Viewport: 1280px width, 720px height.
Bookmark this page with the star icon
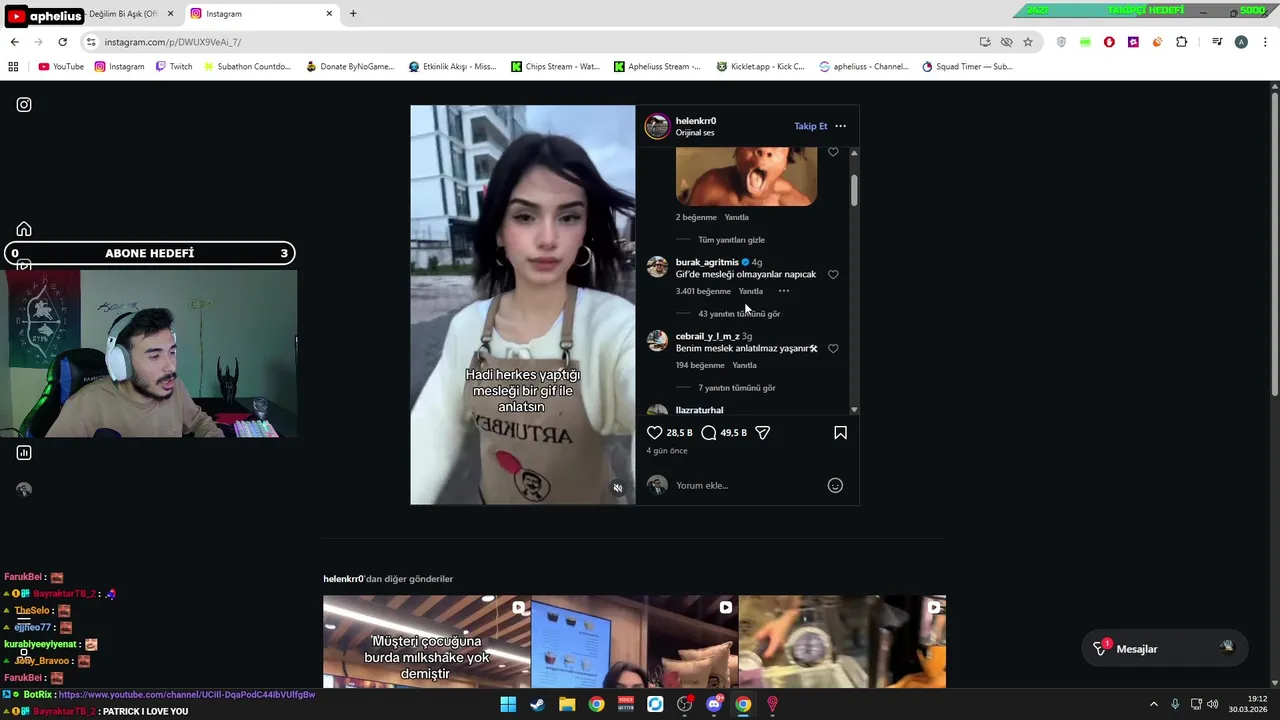tap(1027, 42)
